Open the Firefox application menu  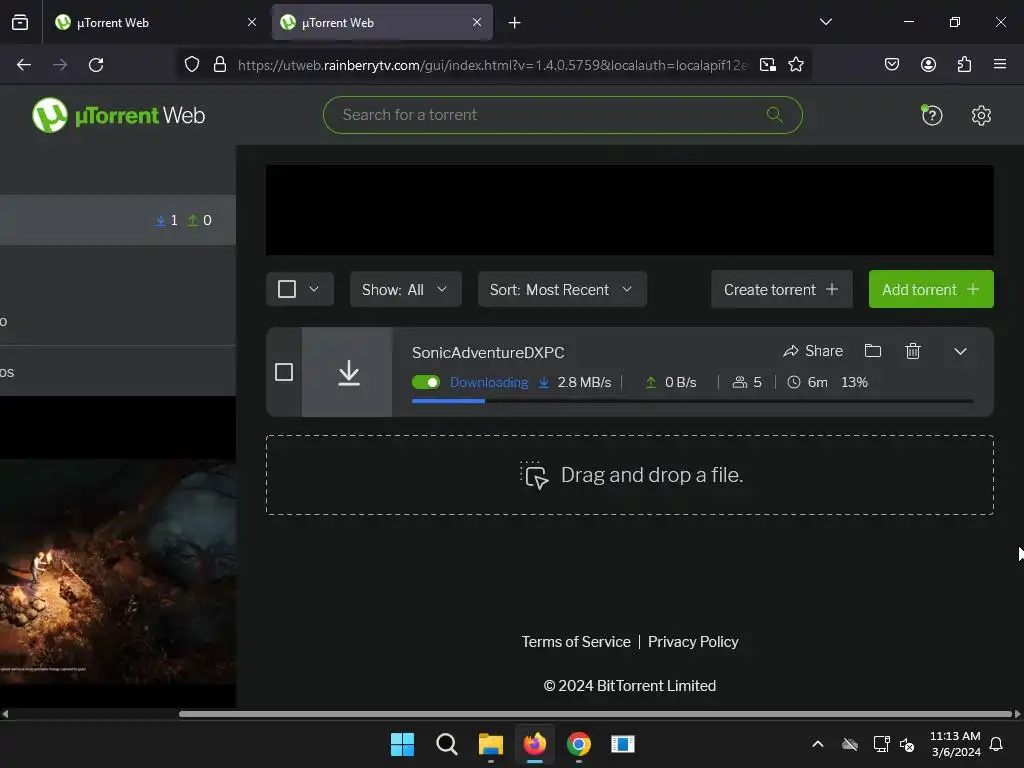point(999,65)
